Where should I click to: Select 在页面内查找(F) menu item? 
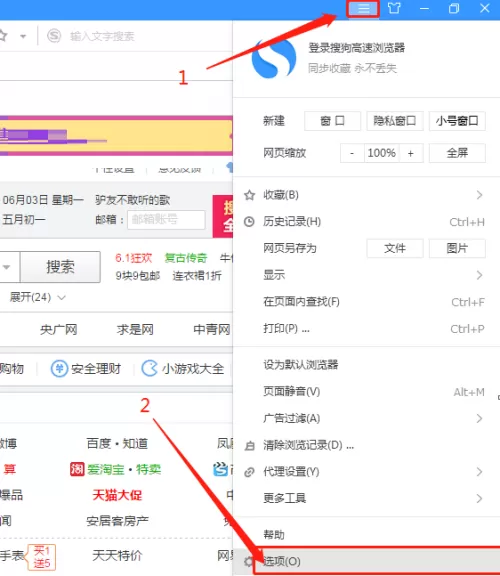[366, 302]
